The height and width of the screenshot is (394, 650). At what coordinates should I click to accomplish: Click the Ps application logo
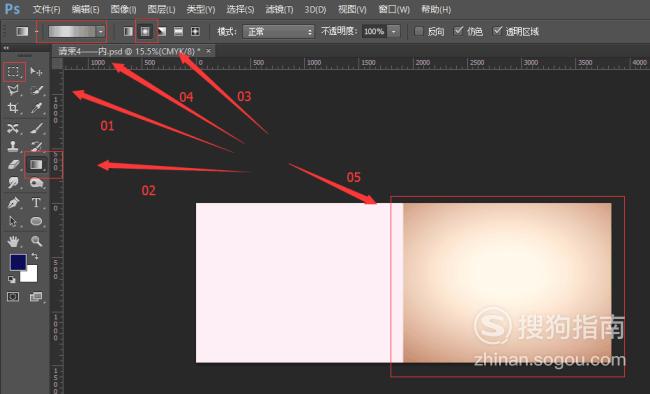[x=12, y=9]
